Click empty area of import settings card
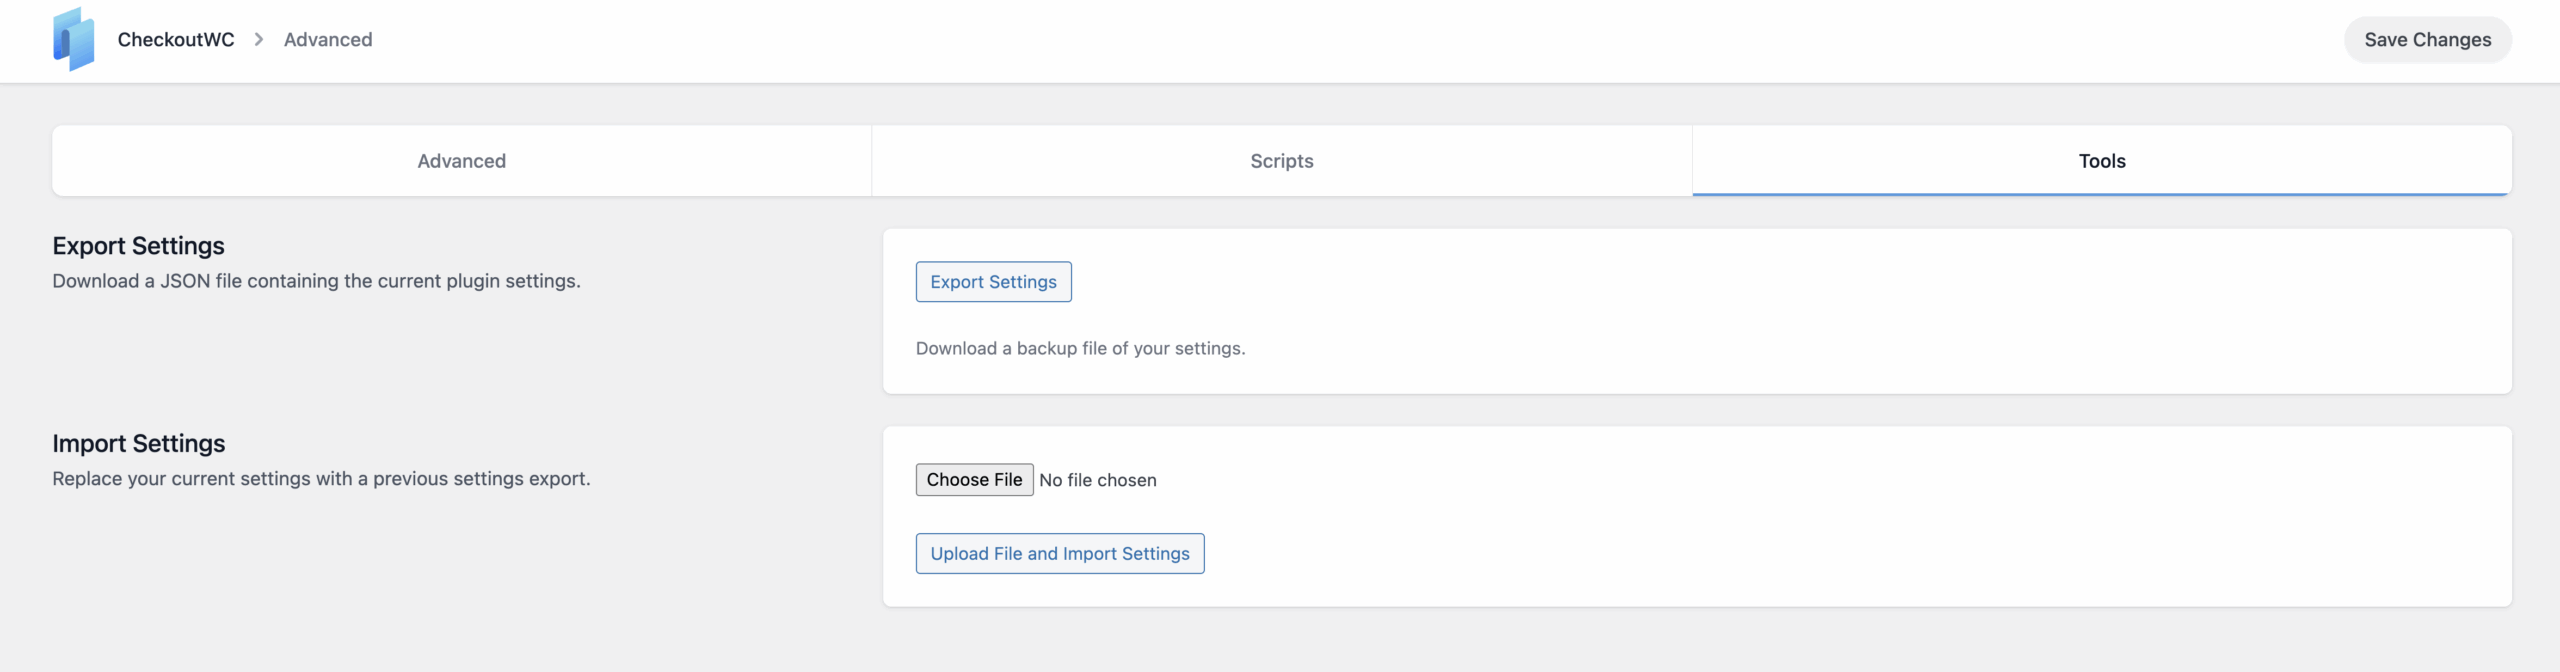The image size is (2560, 672). pos(1800,515)
